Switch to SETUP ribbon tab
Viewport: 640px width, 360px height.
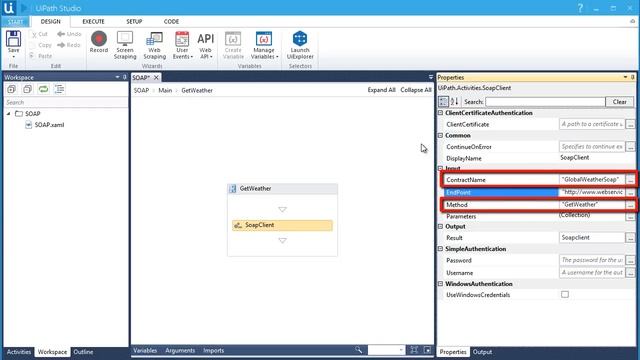tap(134, 22)
